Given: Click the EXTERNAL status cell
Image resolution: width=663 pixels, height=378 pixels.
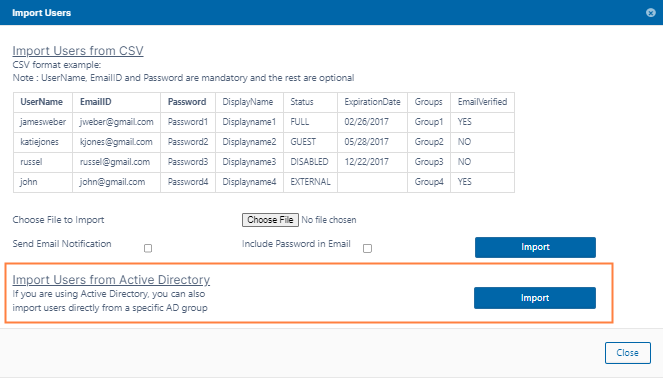Looking at the screenshot, I should point(310,182).
